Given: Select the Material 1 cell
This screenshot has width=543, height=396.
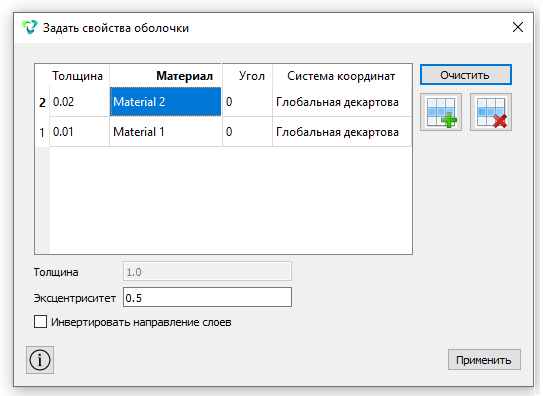Looking at the screenshot, I should (166, 132).
